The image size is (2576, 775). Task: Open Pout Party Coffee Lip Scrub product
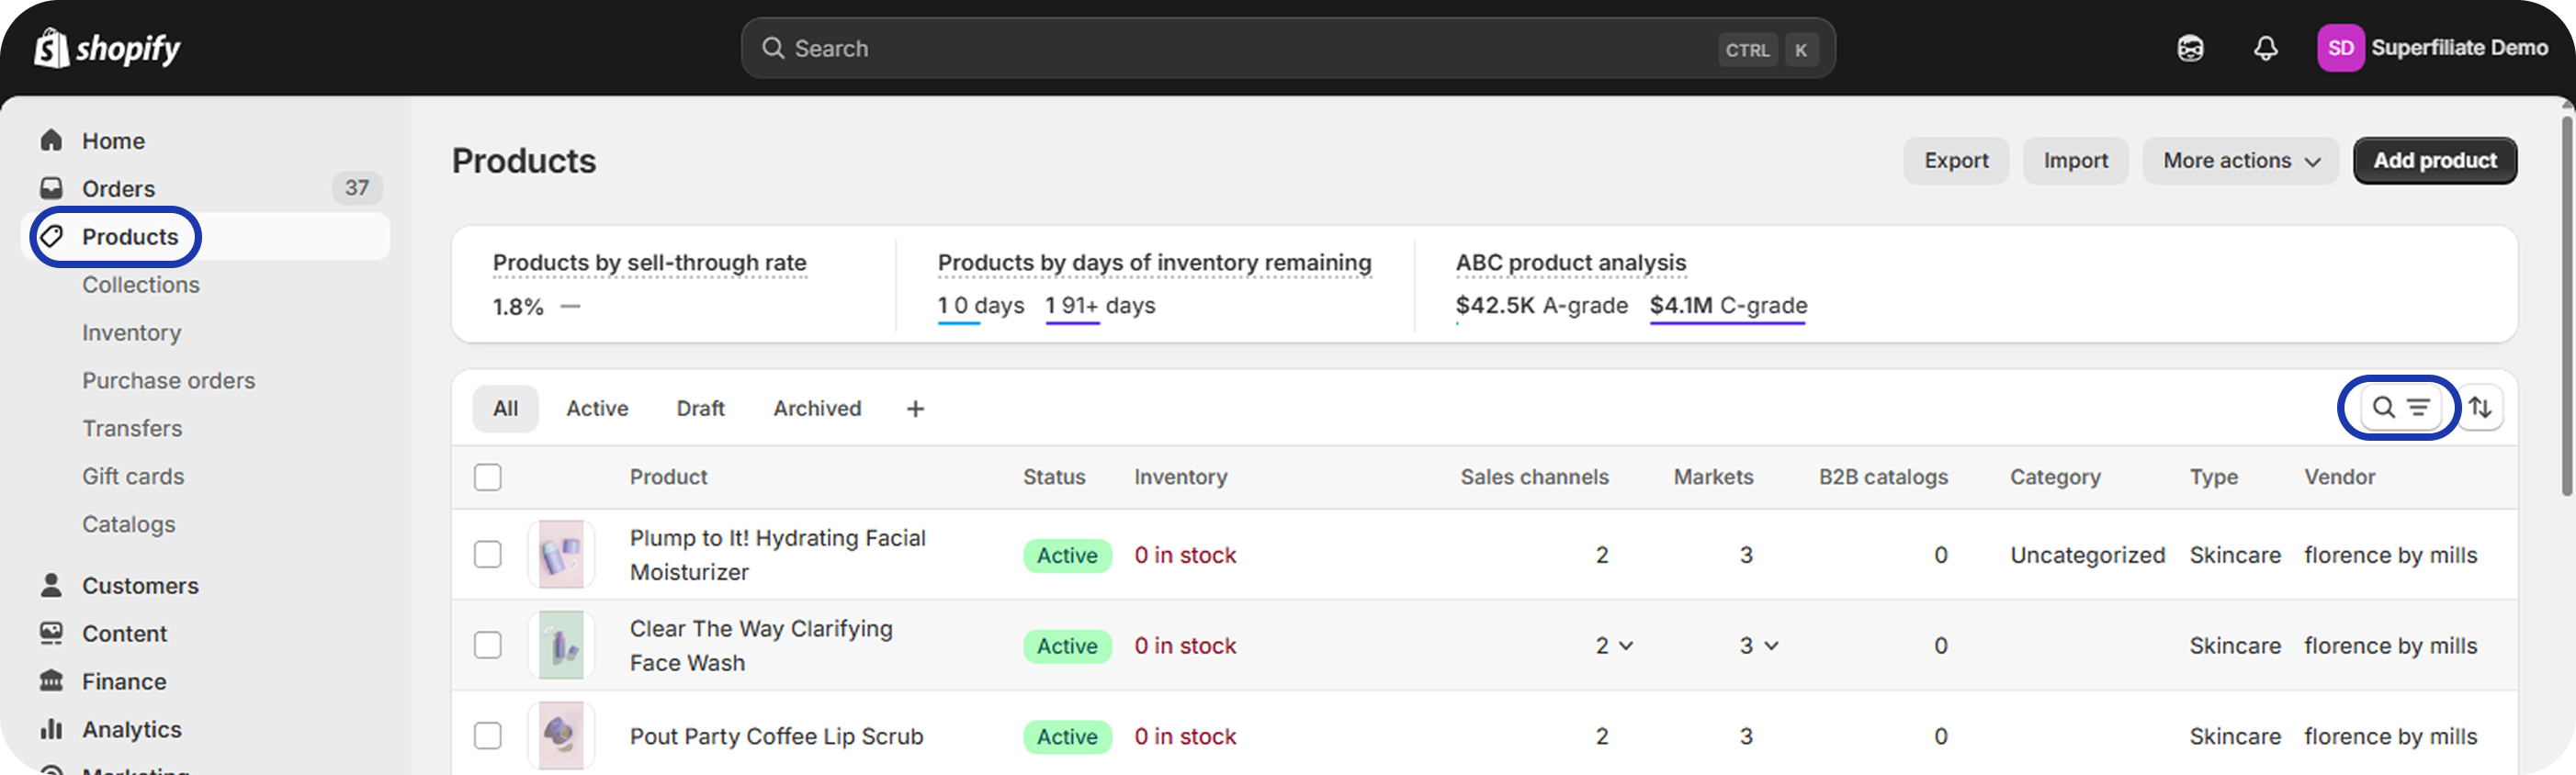(776, 736)
